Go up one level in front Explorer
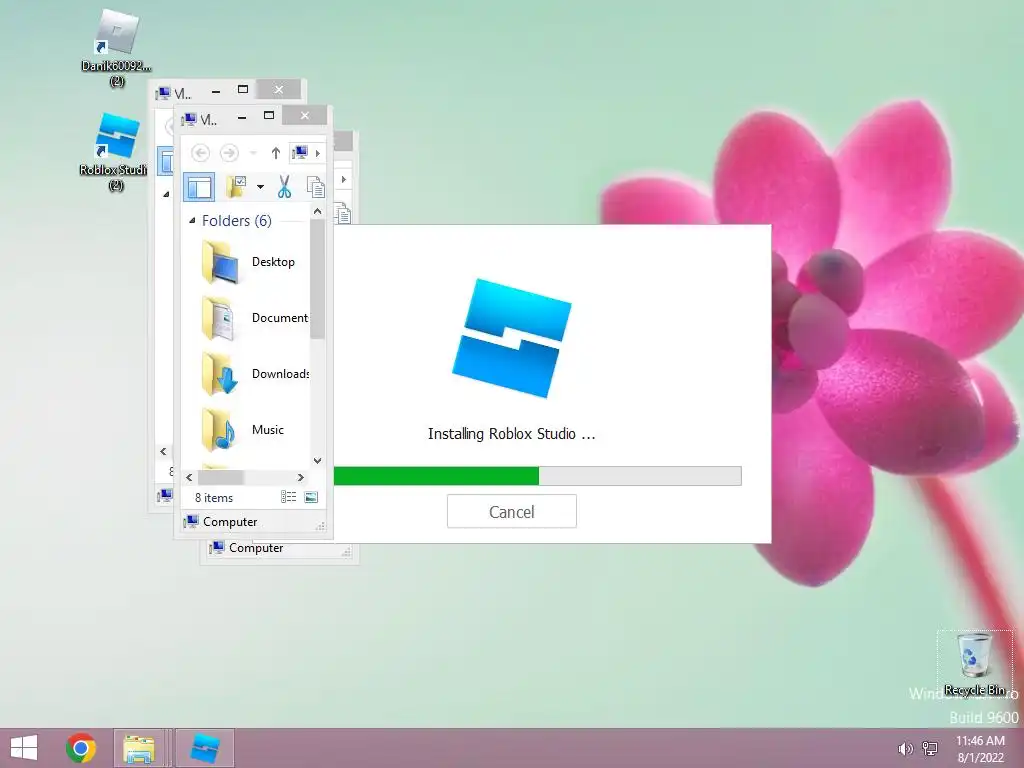Image resolution: width=1024 pixels, height=768 pixels. click(276, 153)
